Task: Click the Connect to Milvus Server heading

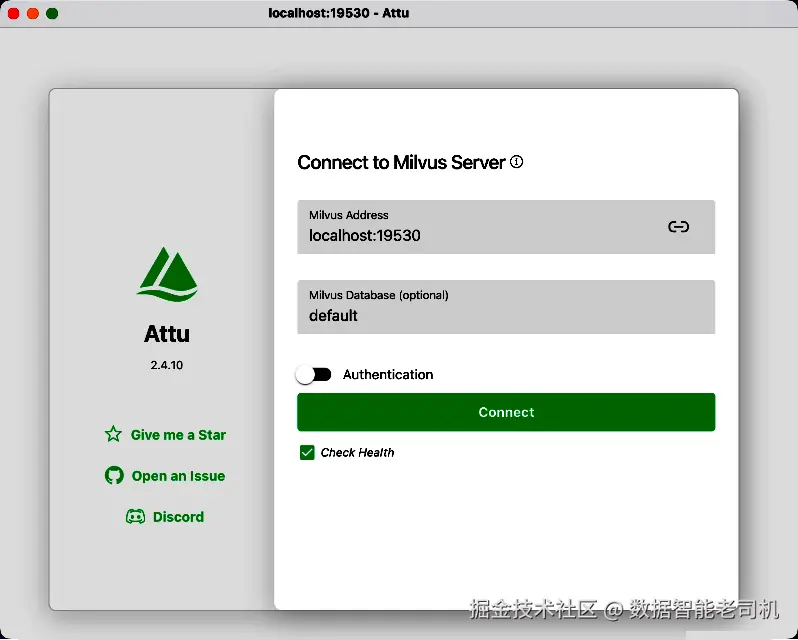Action: tap(401, 162)
